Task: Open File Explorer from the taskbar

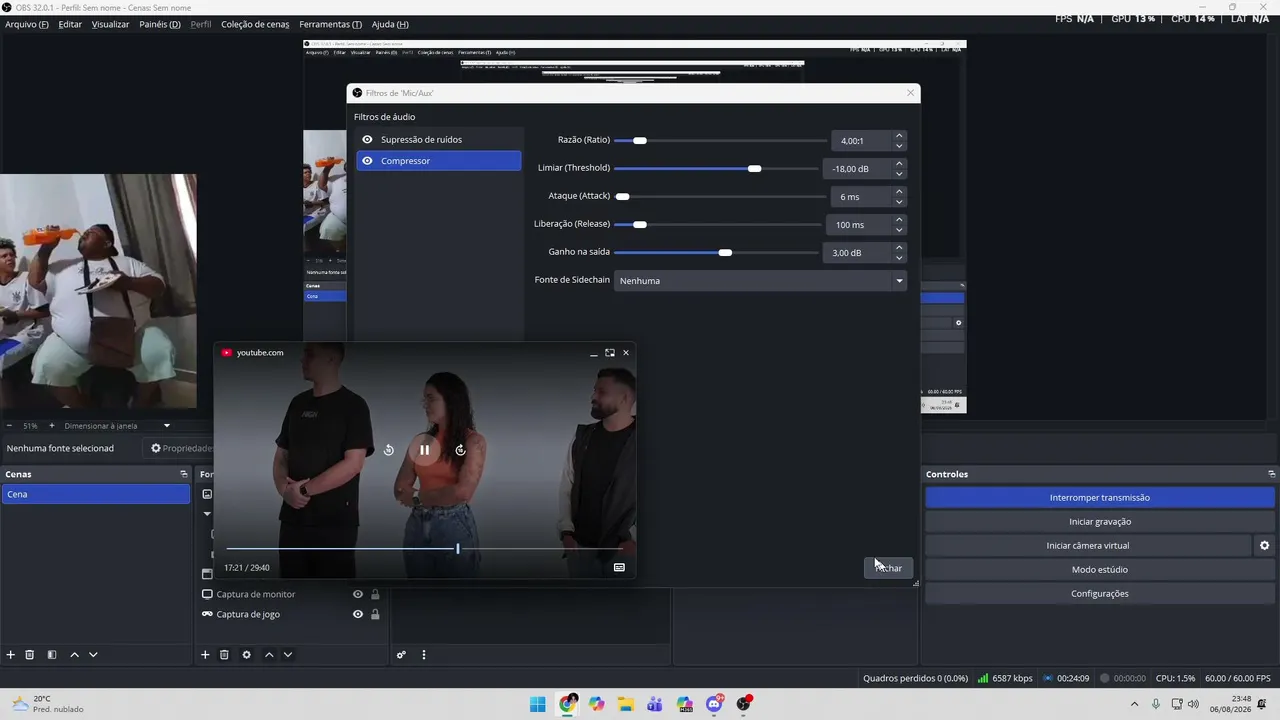Action: pyautogui.click(x=626, y=704)
